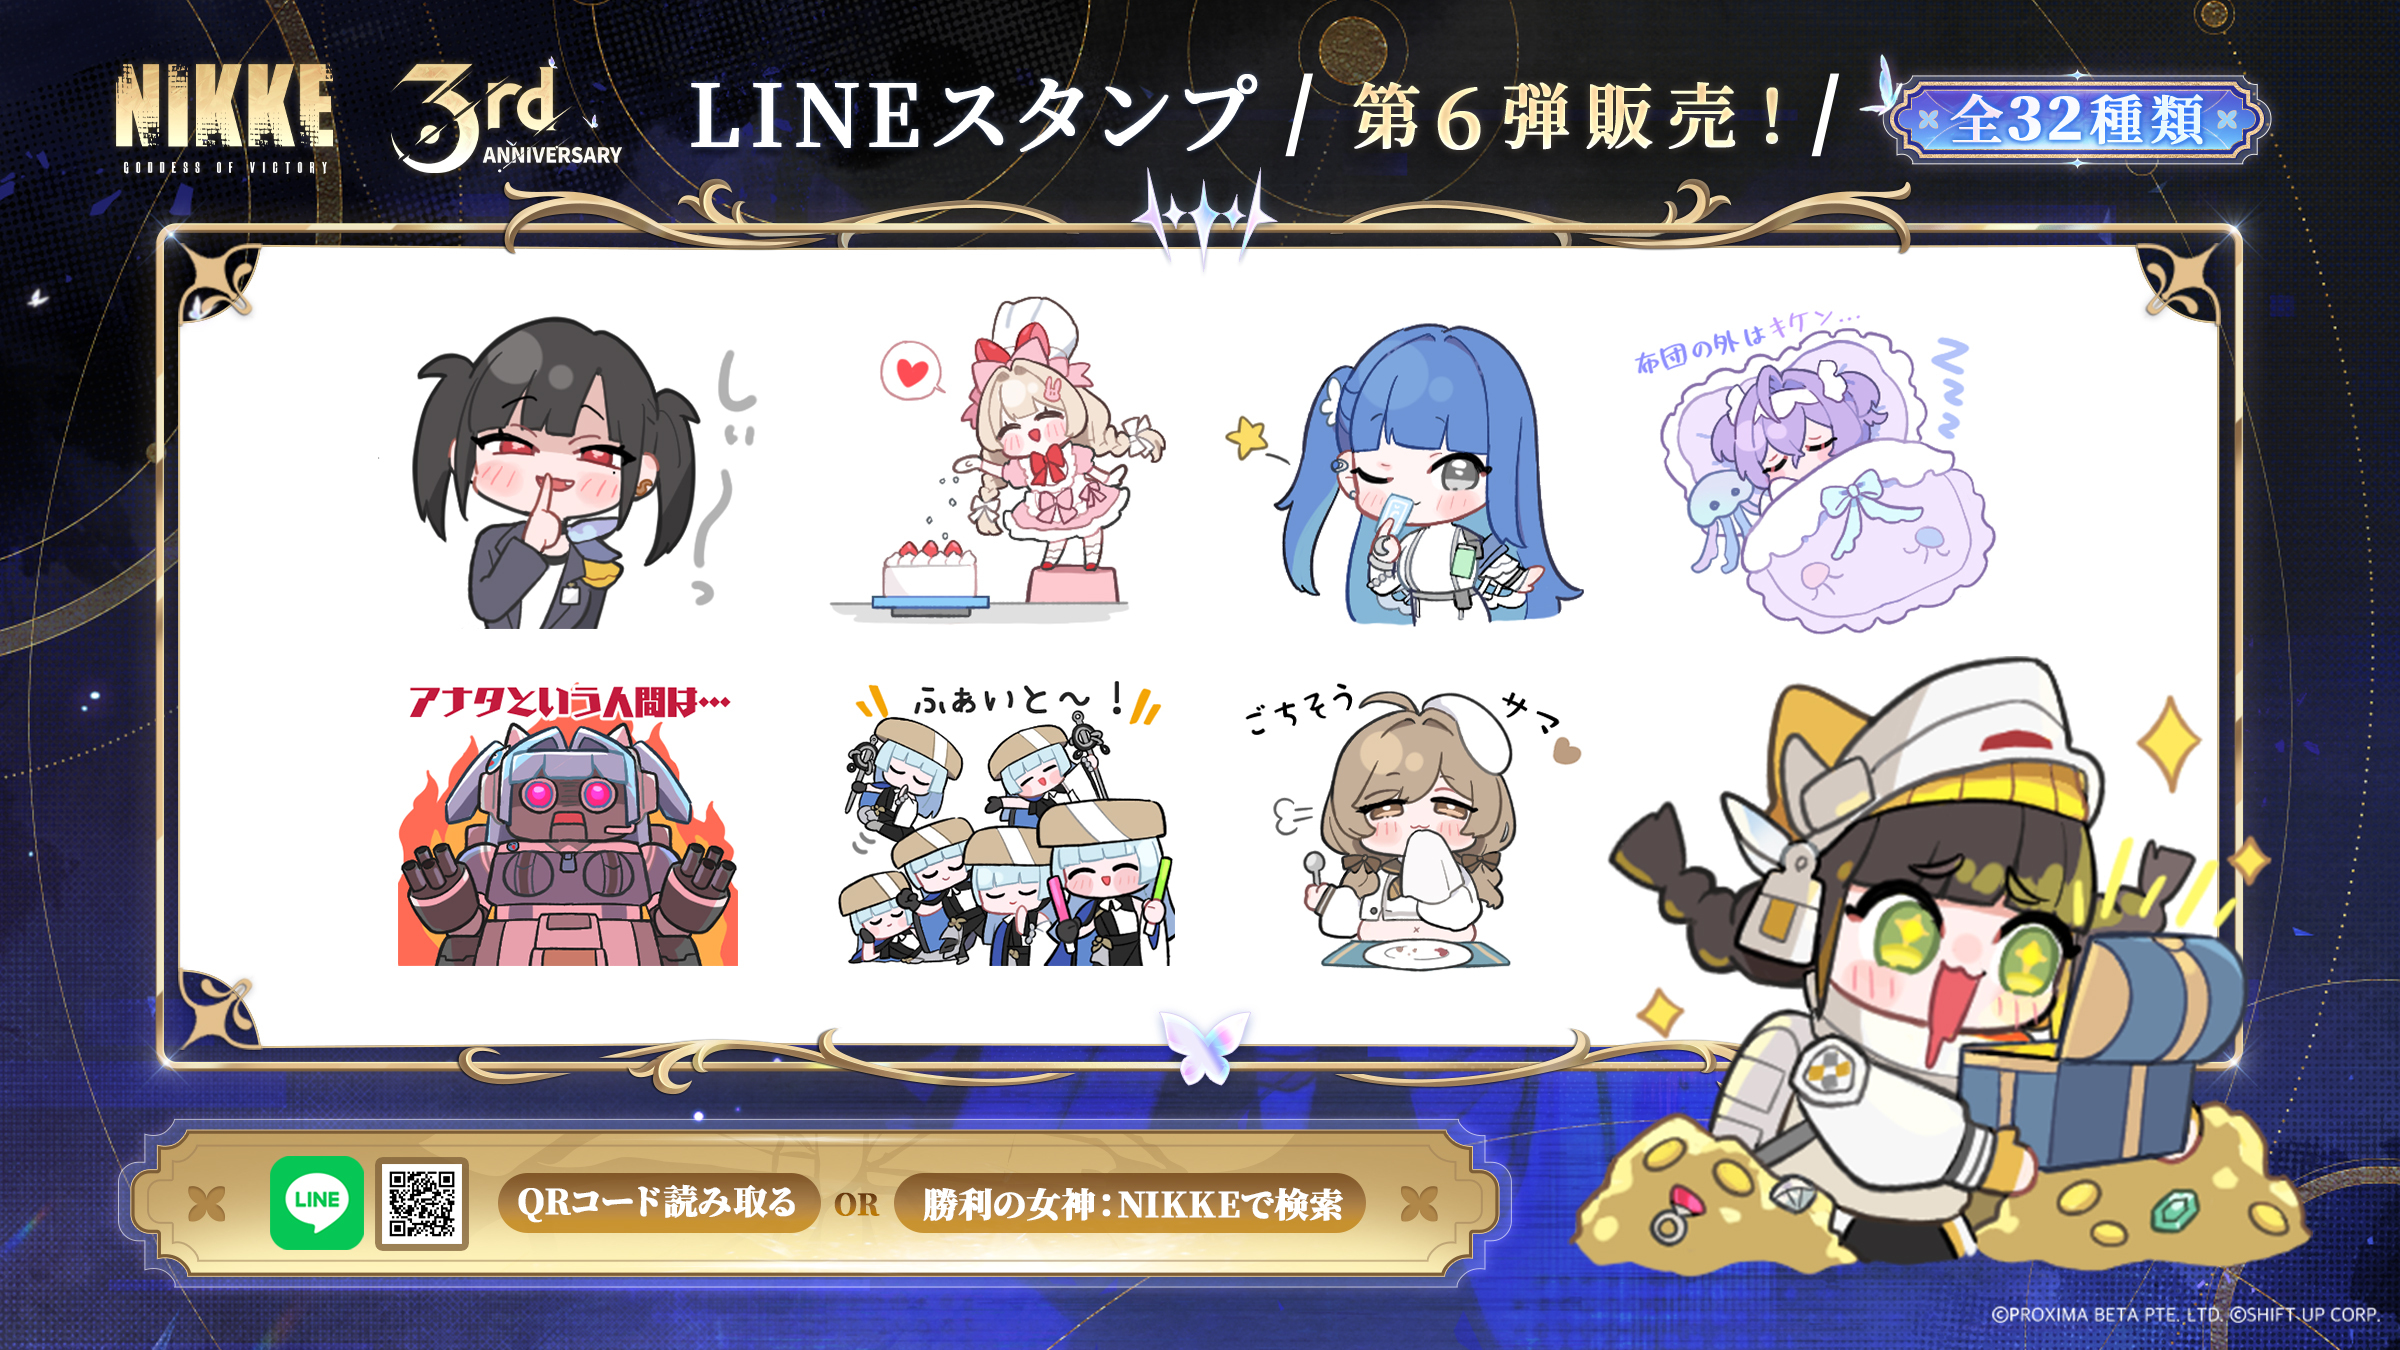The height and width of the screenshot is (1350, 2400).
Task: Click the heart speech bubble icon
Action: [x=911, y=371]
